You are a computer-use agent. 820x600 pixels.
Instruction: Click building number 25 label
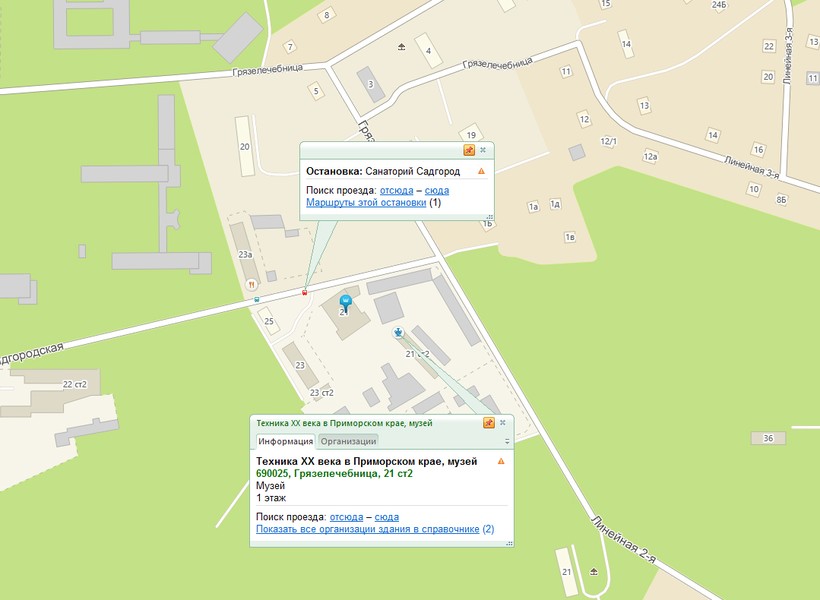(x=269, y=321)
